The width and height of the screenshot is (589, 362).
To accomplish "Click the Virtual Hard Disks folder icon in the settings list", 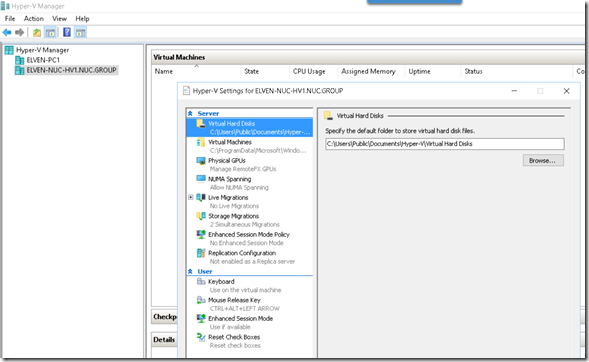I will point(201,124).
